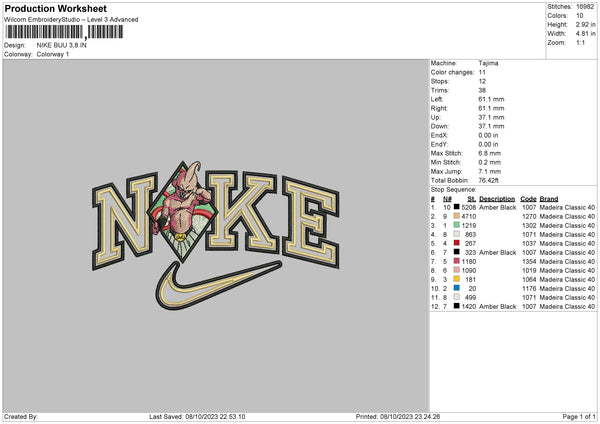Pick the green swatch beside stitch count 1219
Viewport: 600px width, 424px height.
pyautogui.click(x=457, y=225)
